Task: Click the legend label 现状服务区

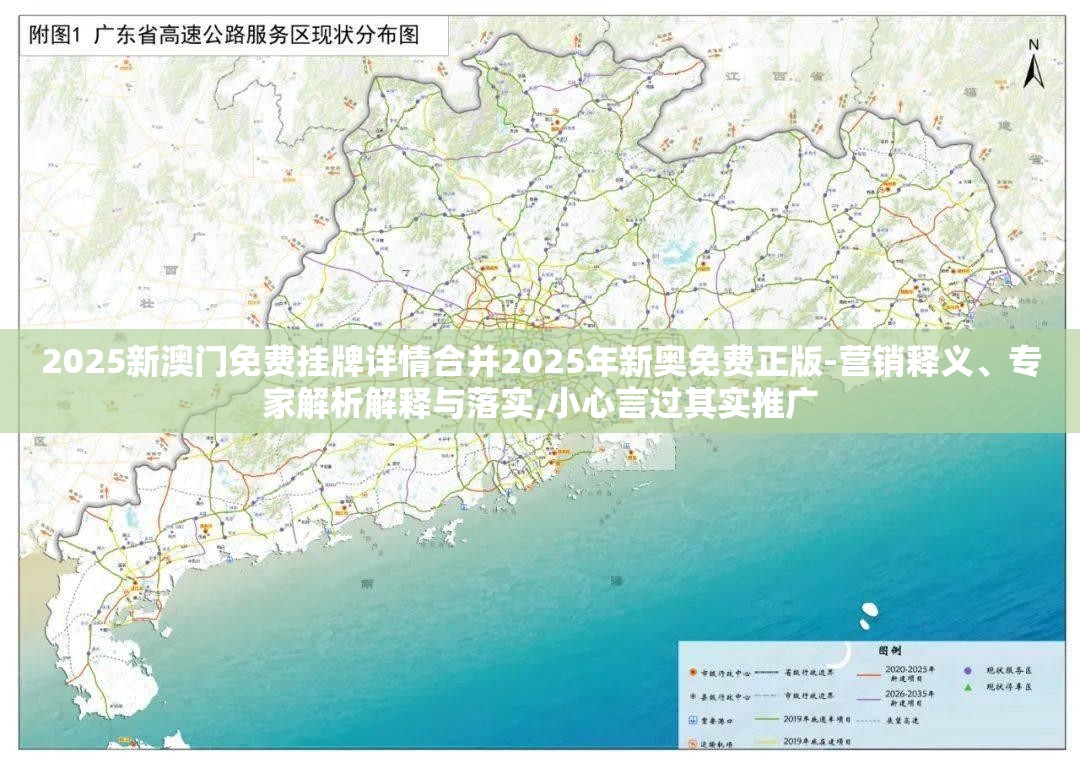Action: [1009, 671]
